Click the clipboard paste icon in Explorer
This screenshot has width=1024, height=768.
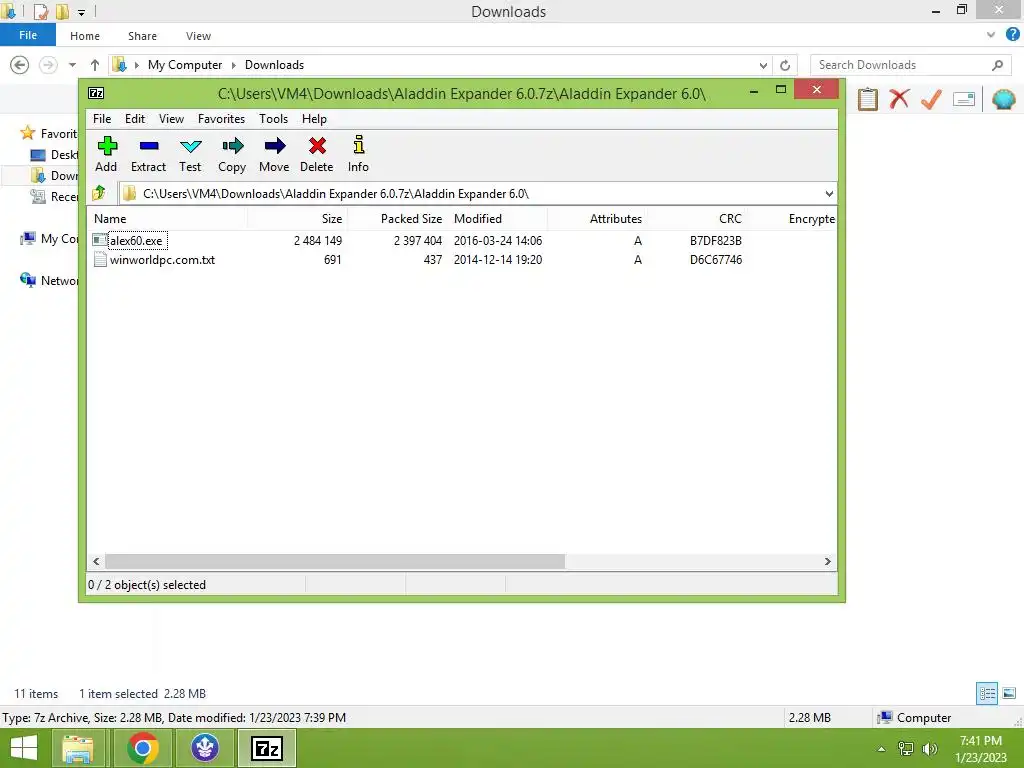867,99
